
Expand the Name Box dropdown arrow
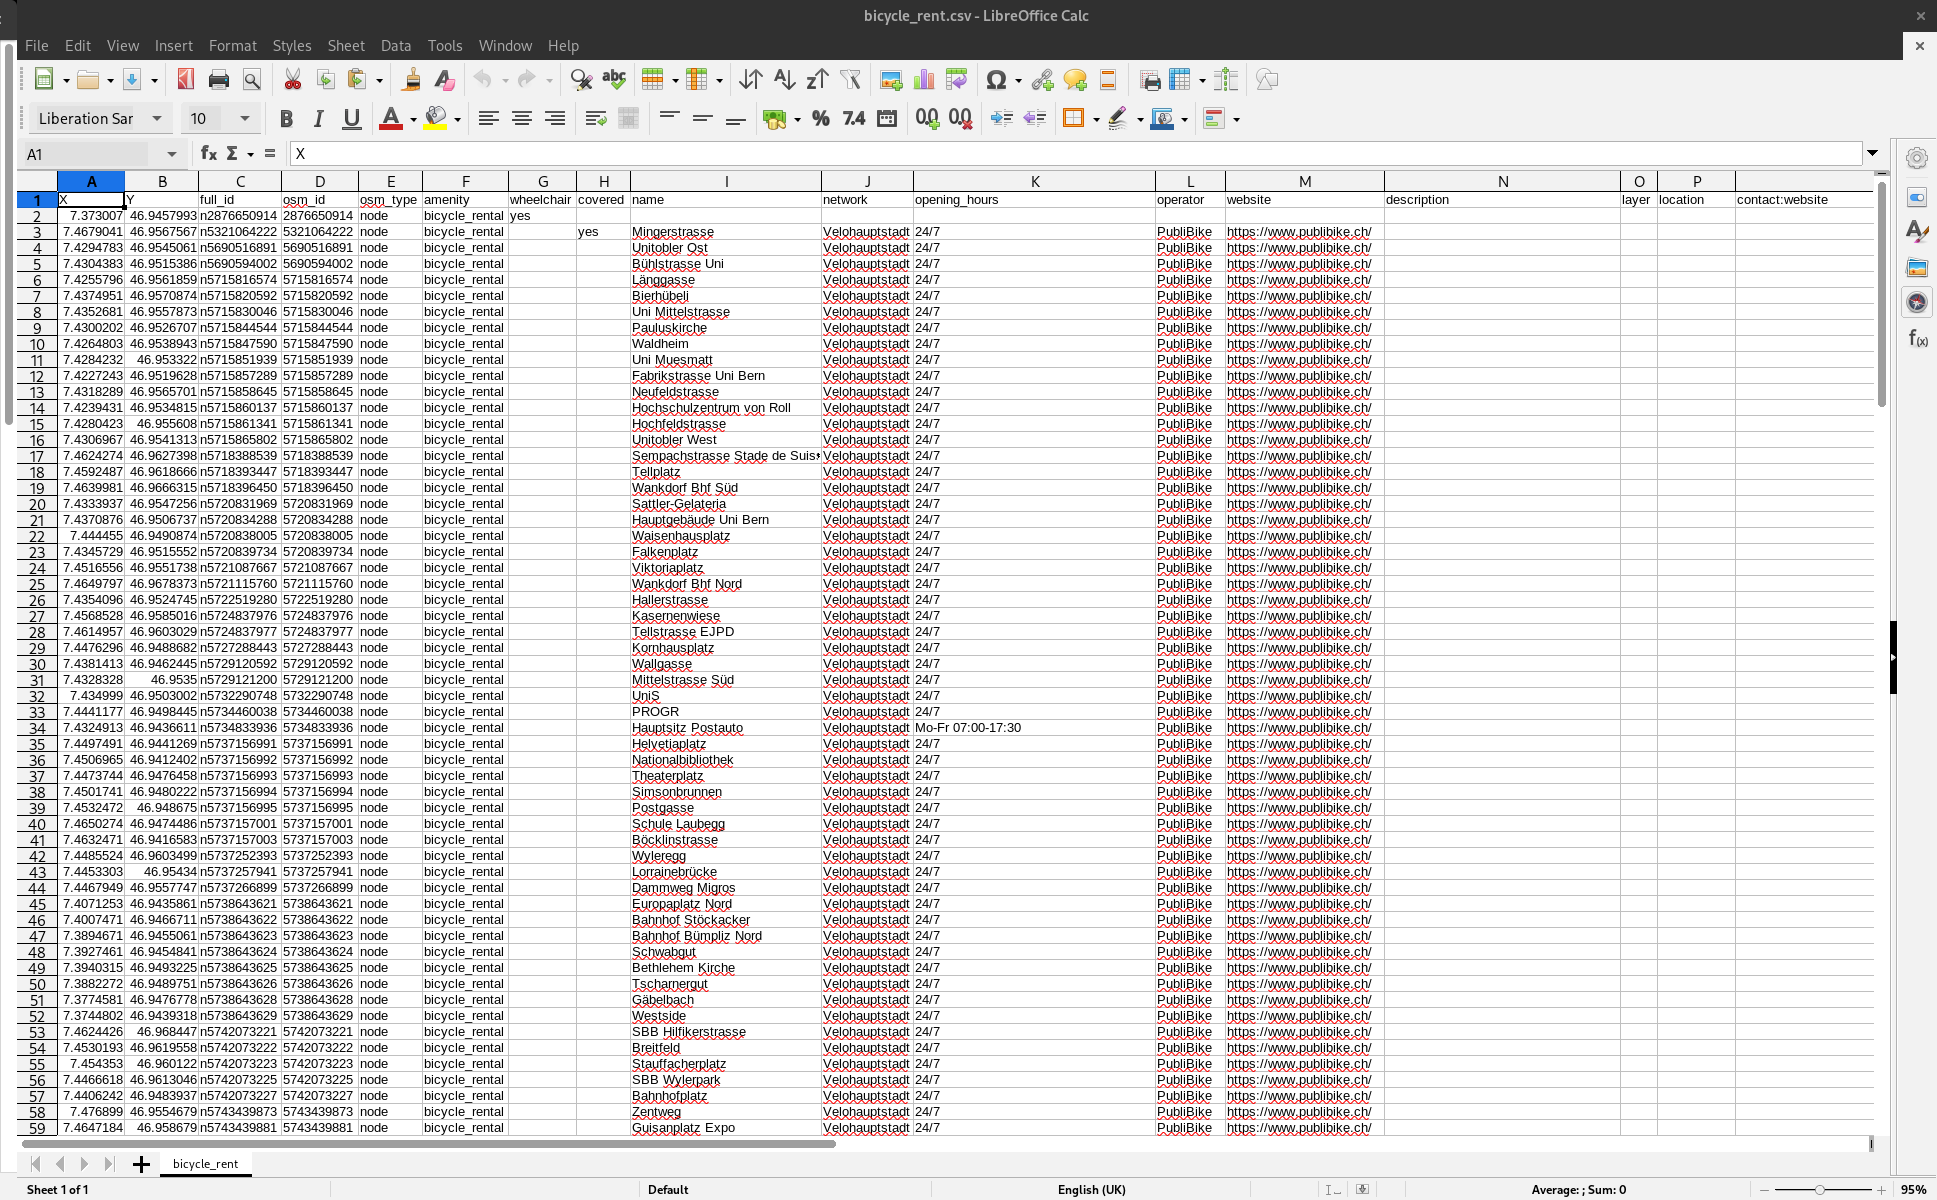point(171,154)
